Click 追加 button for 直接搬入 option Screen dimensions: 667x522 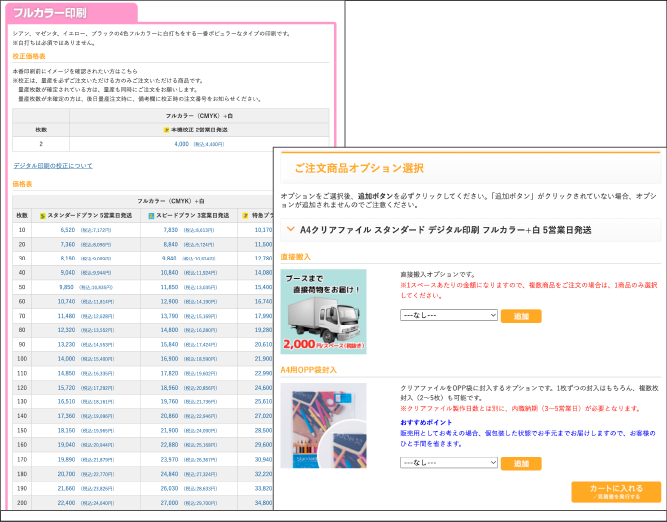pyautogui.click(x=520, y=315)
